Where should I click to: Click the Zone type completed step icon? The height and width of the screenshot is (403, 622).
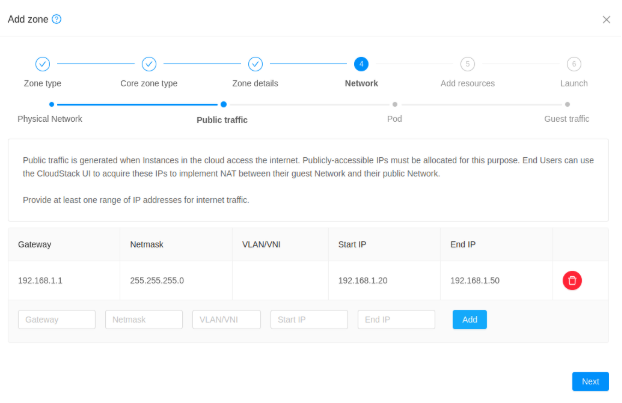(x=42, y=64)
